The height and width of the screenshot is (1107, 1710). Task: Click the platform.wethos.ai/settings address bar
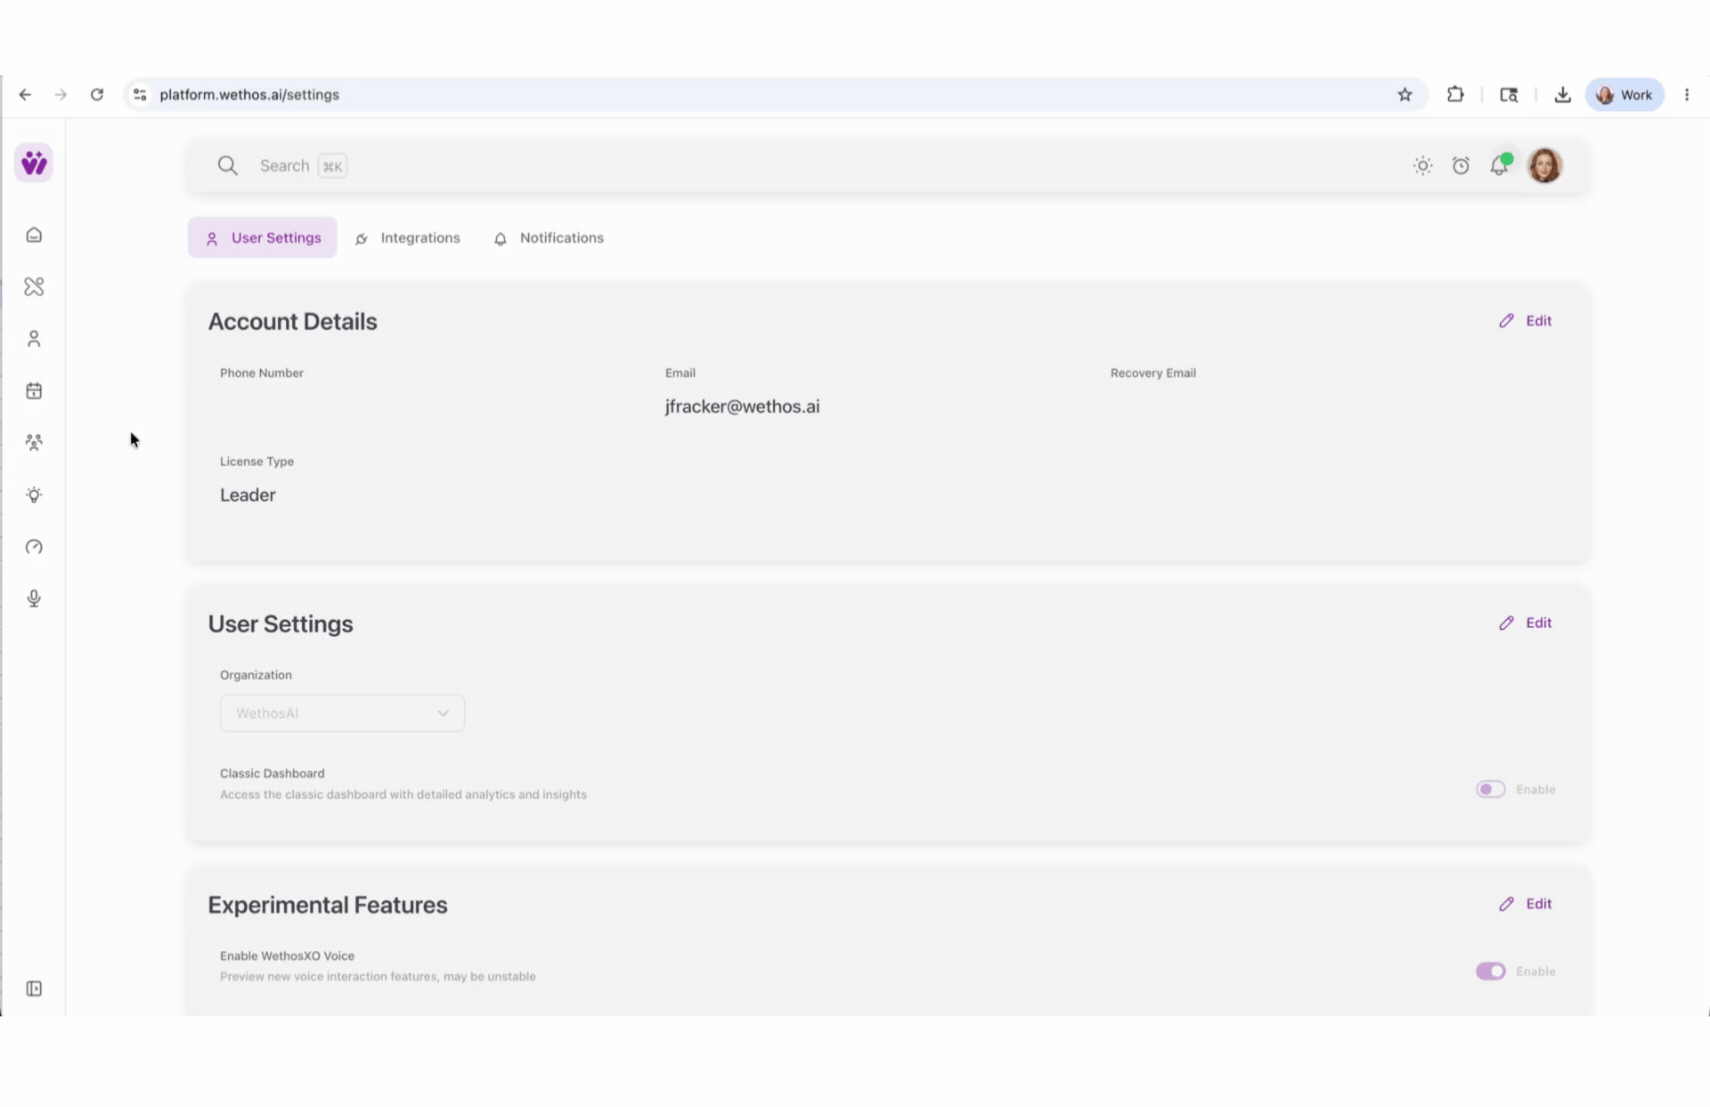point(775,95)
